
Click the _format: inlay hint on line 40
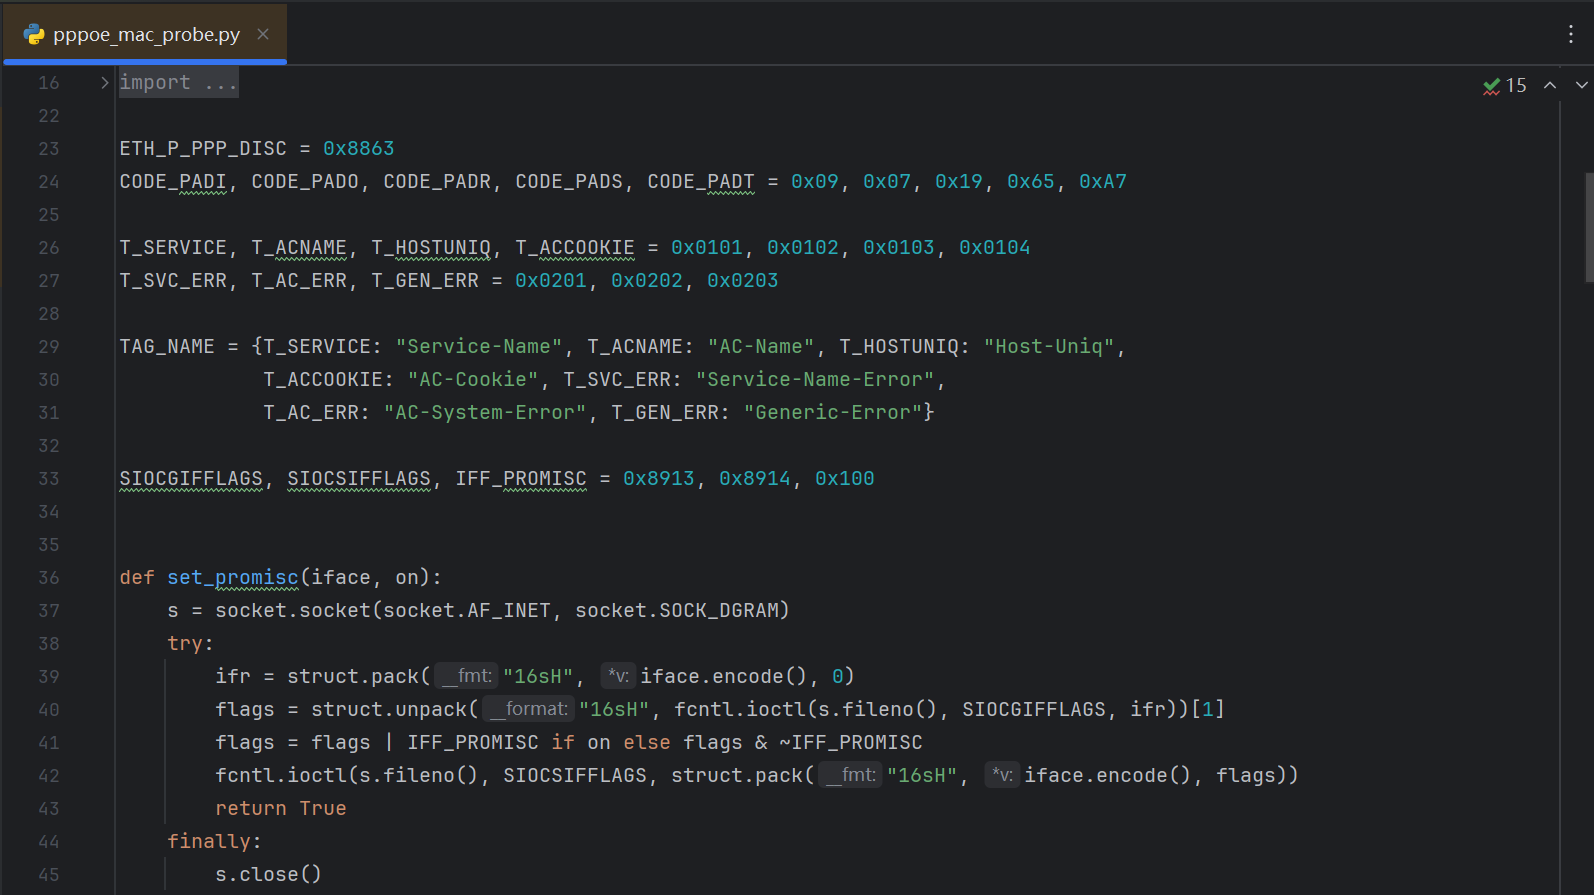point(528,710)
